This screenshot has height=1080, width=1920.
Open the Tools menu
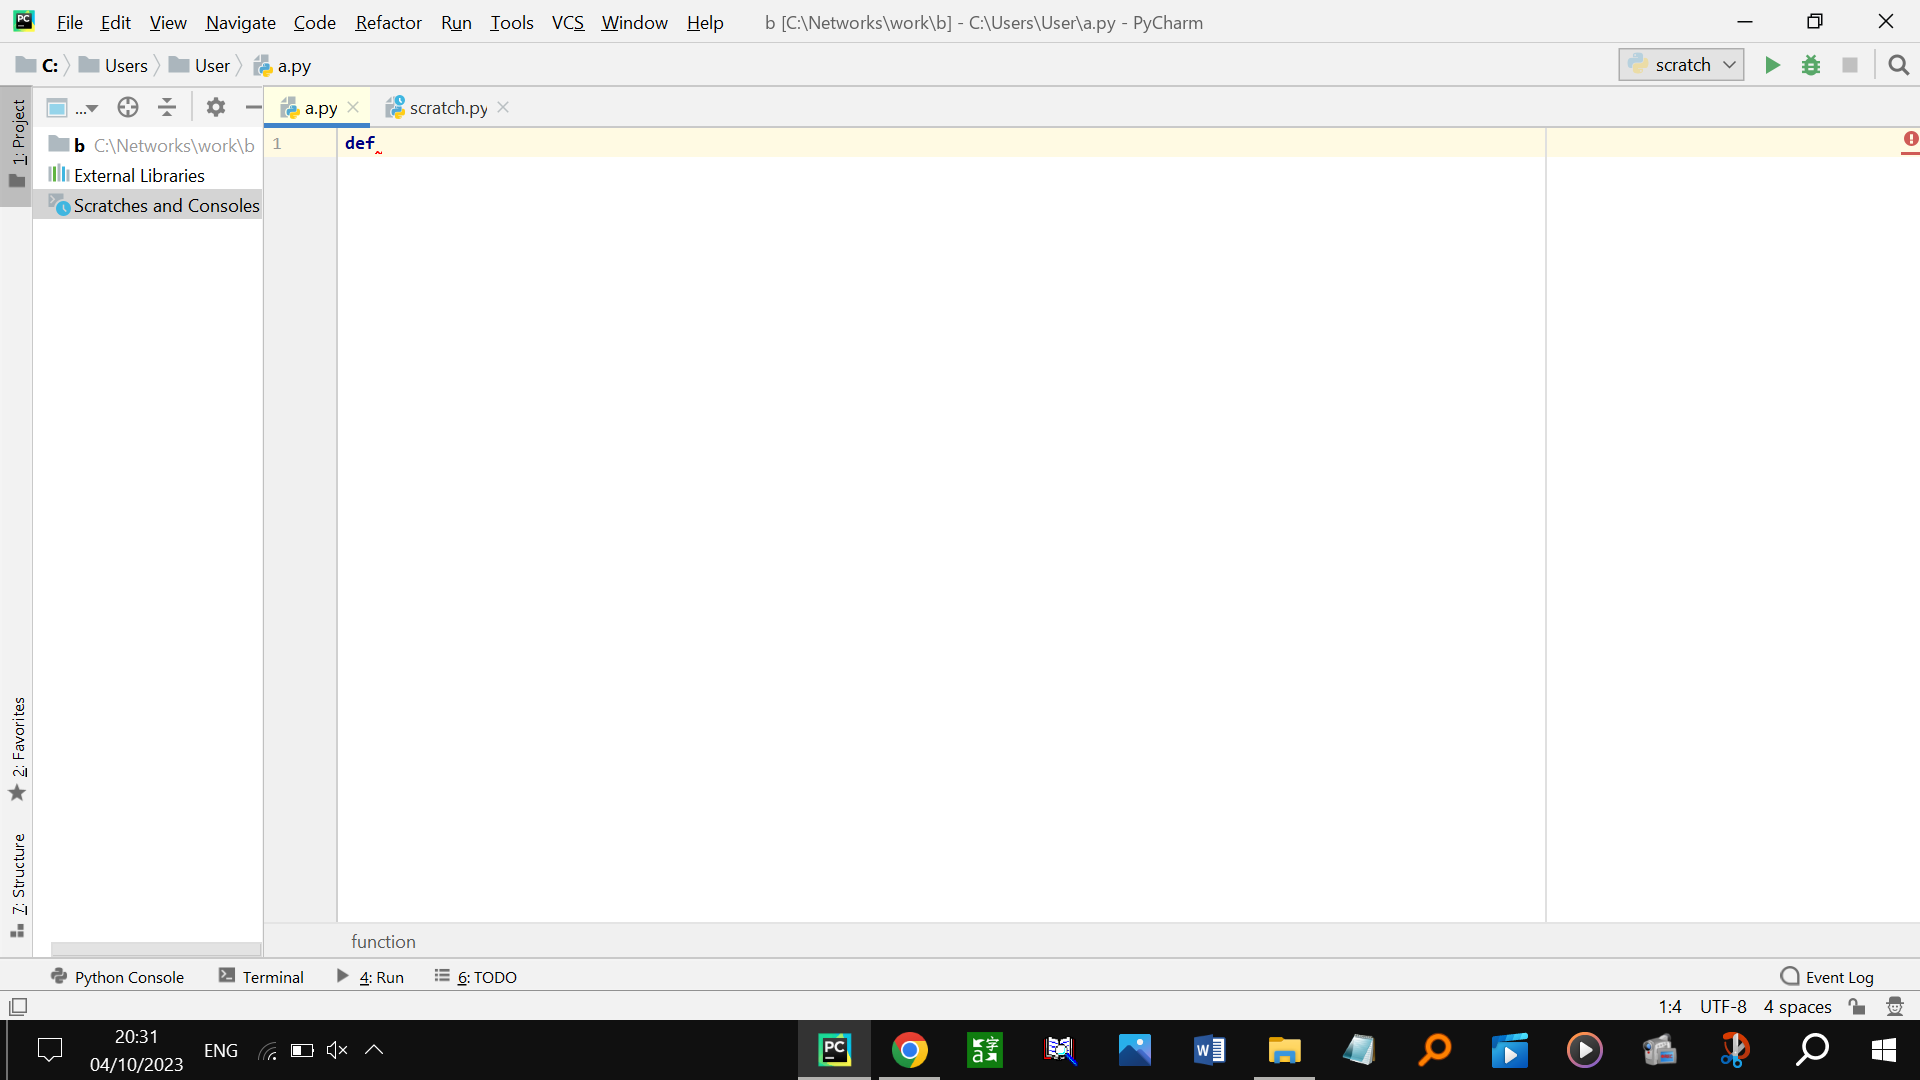(x=511, y=22)
